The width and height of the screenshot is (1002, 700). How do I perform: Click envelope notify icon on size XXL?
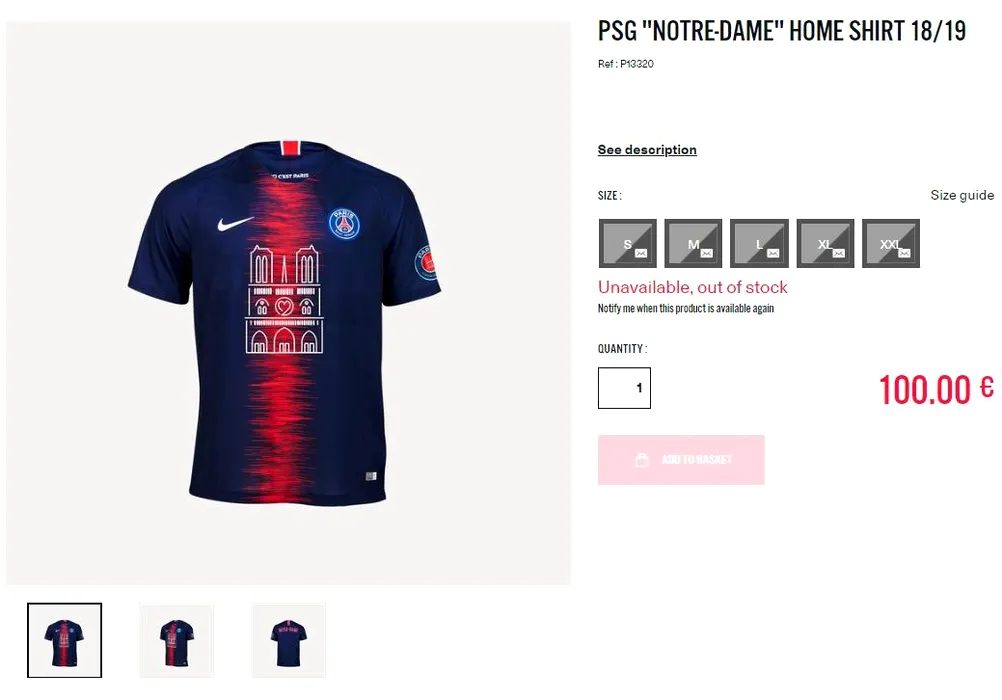(x=904, y=254)
